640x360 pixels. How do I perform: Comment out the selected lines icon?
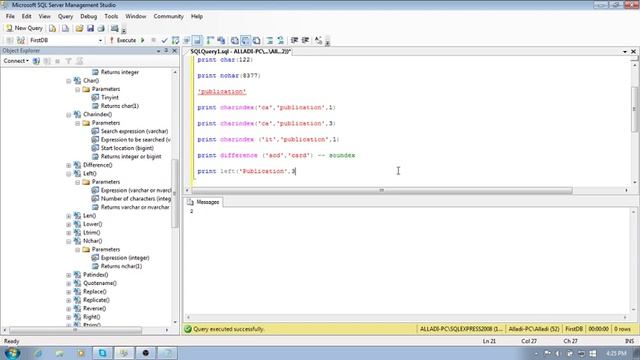(x=270, y=40)
